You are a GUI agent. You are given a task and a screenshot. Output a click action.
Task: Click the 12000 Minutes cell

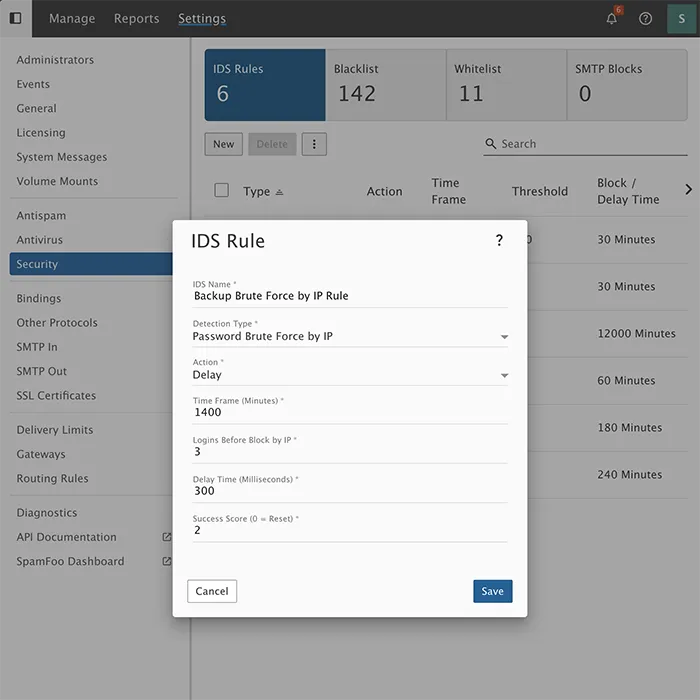tap(637, 333)
